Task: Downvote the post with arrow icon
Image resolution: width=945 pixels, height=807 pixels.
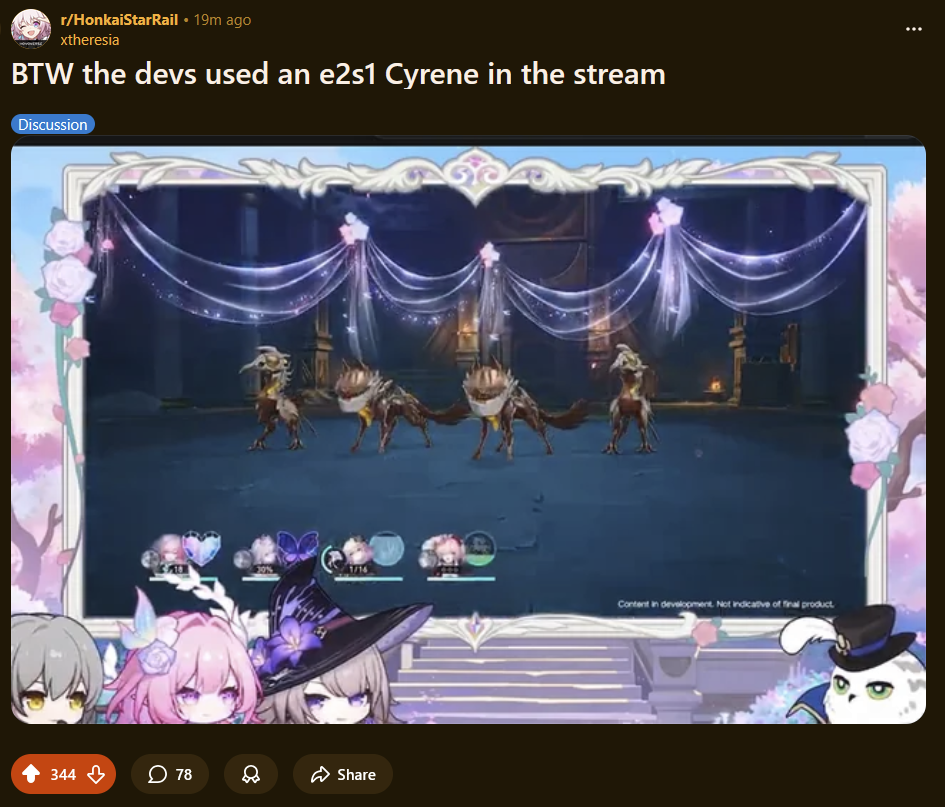Action: [x=96, y=774]
